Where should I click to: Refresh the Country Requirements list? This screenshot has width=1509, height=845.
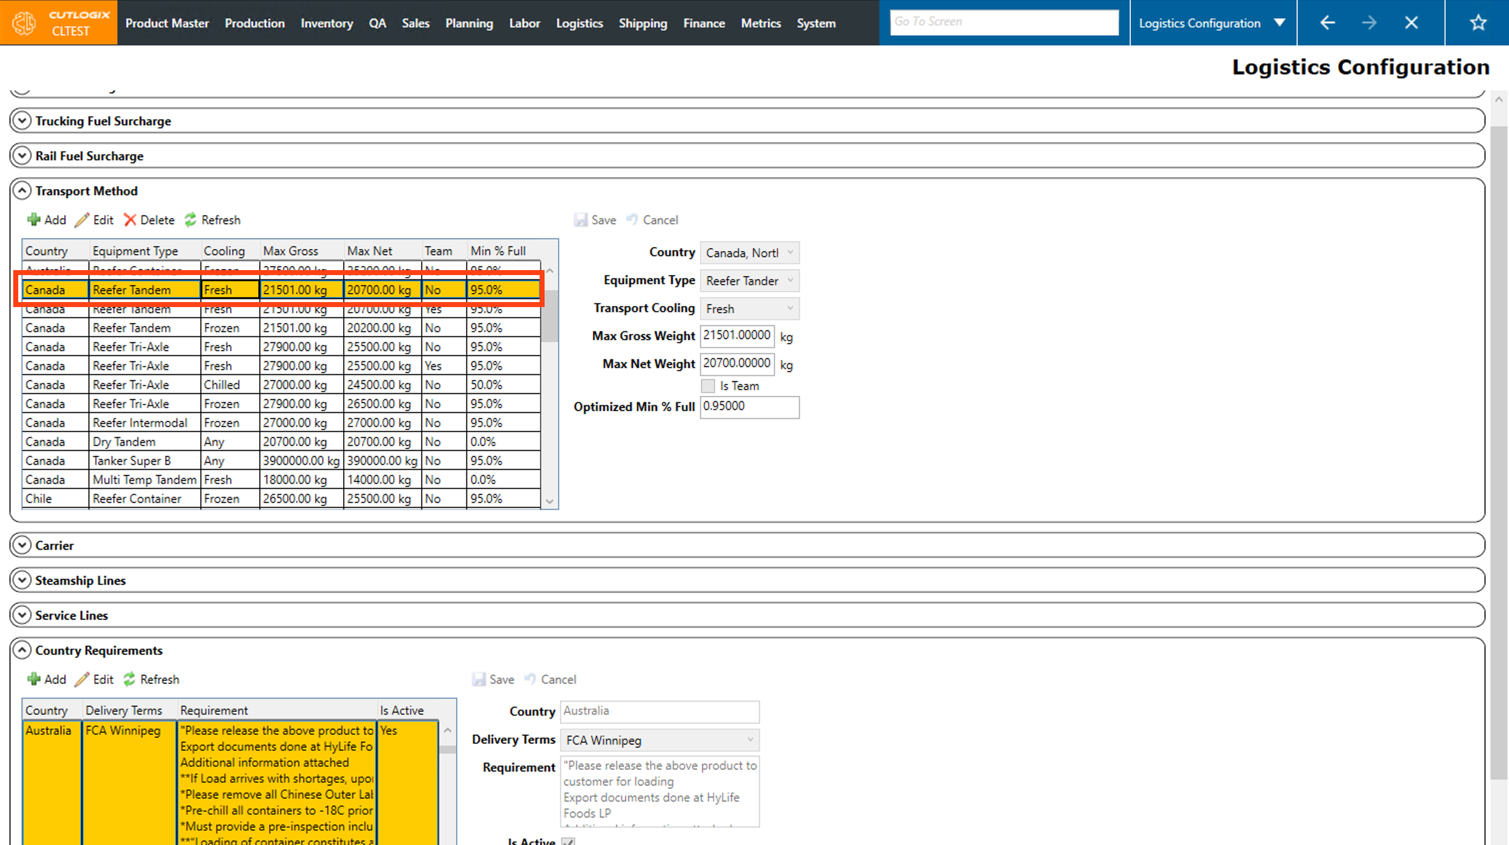pyautogui.click(x=151, y=680)
